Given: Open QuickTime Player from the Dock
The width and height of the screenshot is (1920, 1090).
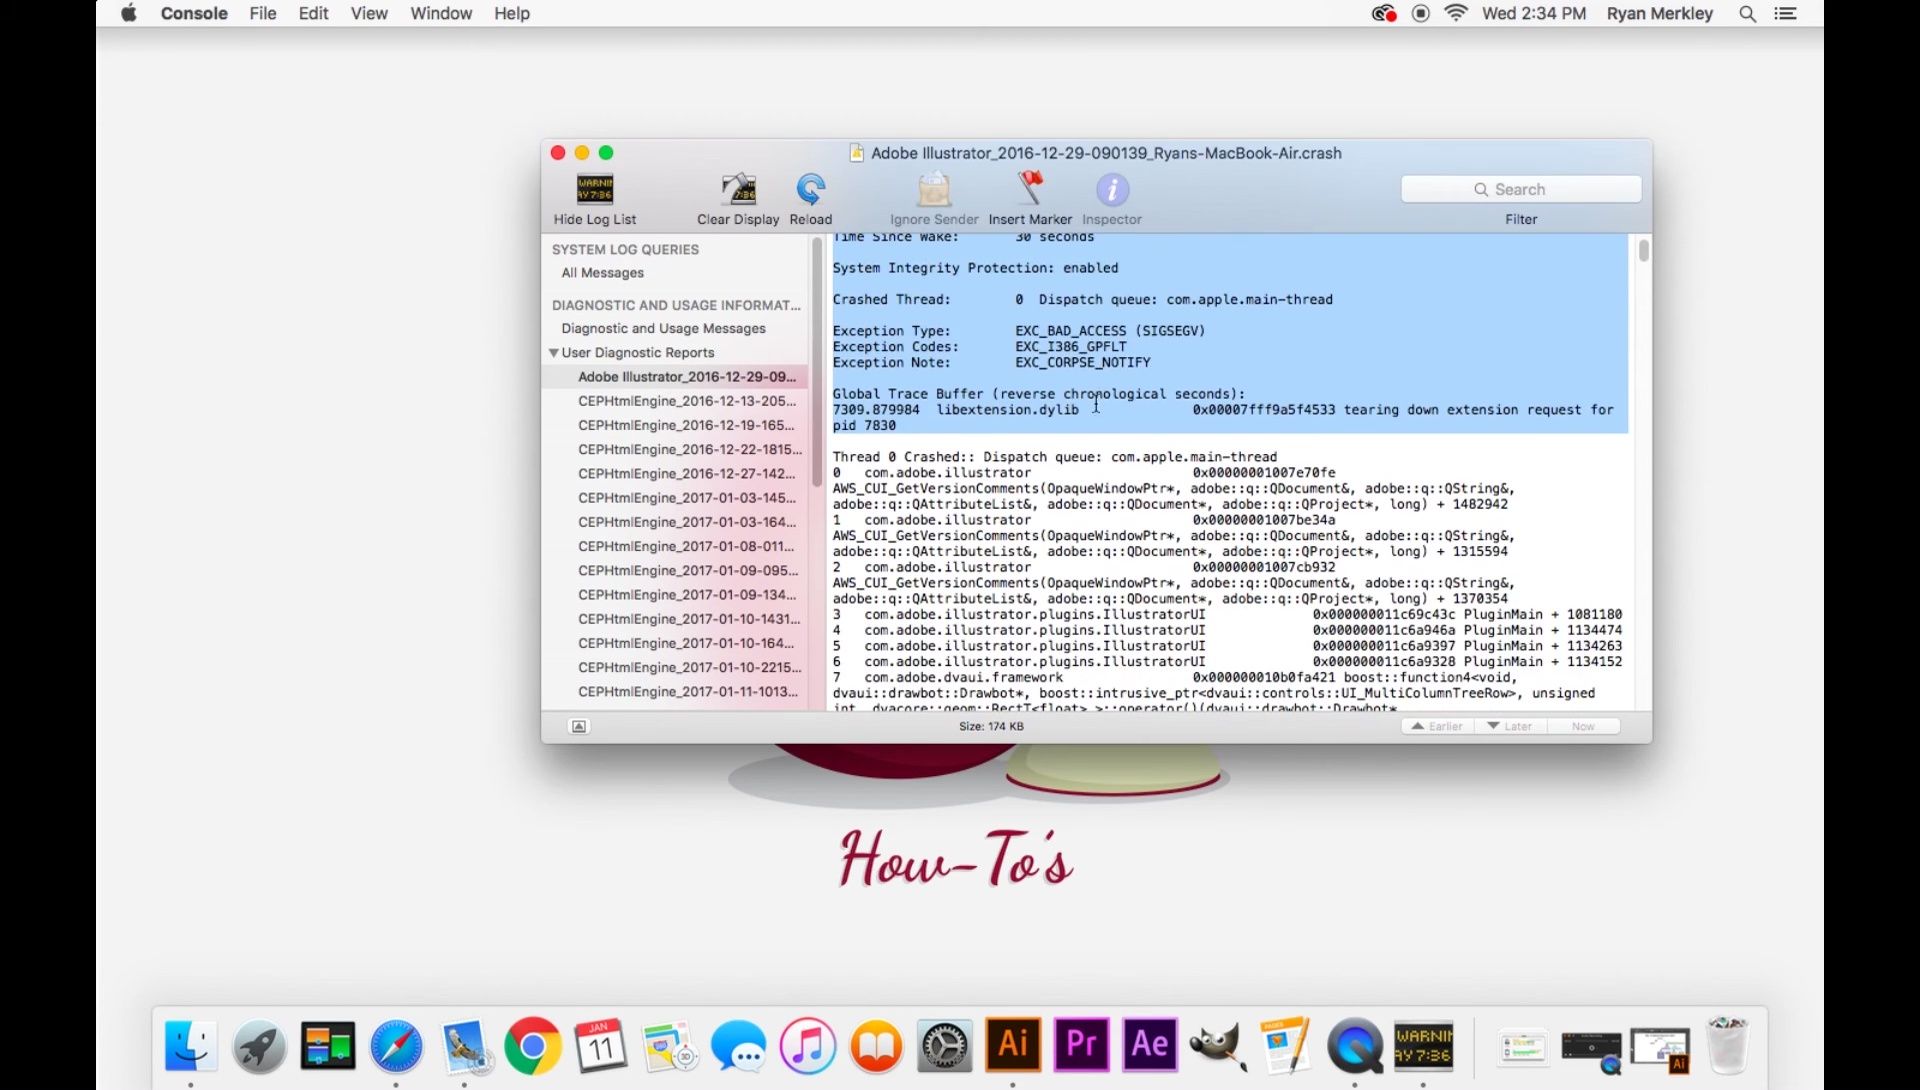Looking at the screenshot, I should pyautogui.click(x=1355, y=1046).
